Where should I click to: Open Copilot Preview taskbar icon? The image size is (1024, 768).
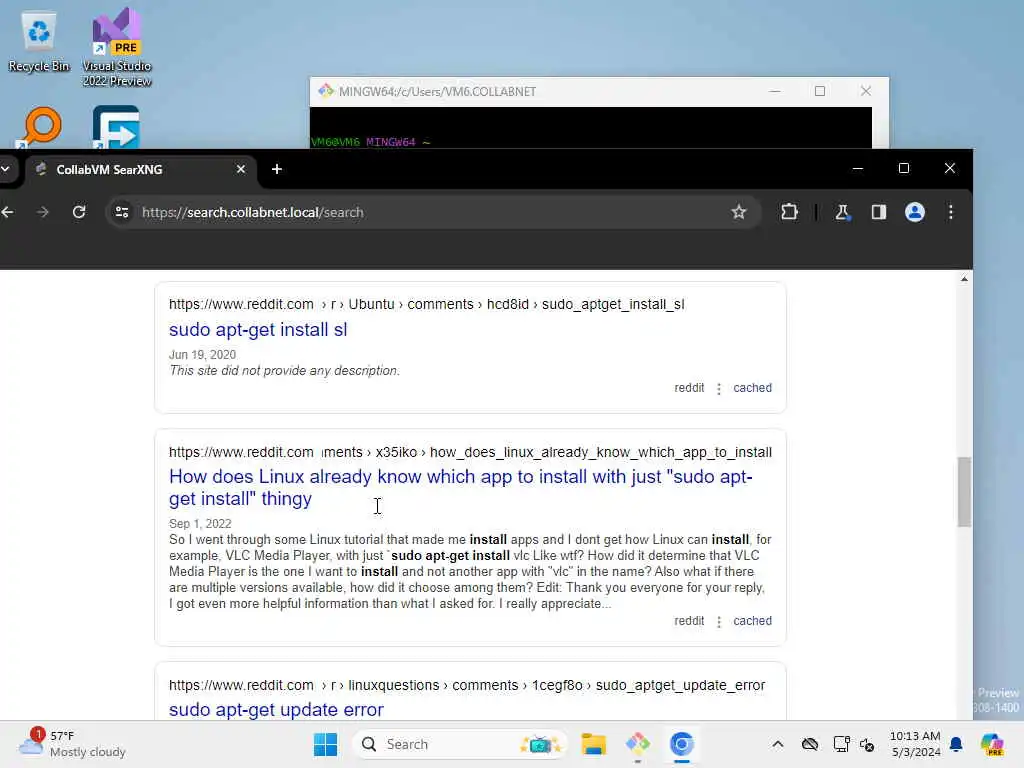pos(992,744)
